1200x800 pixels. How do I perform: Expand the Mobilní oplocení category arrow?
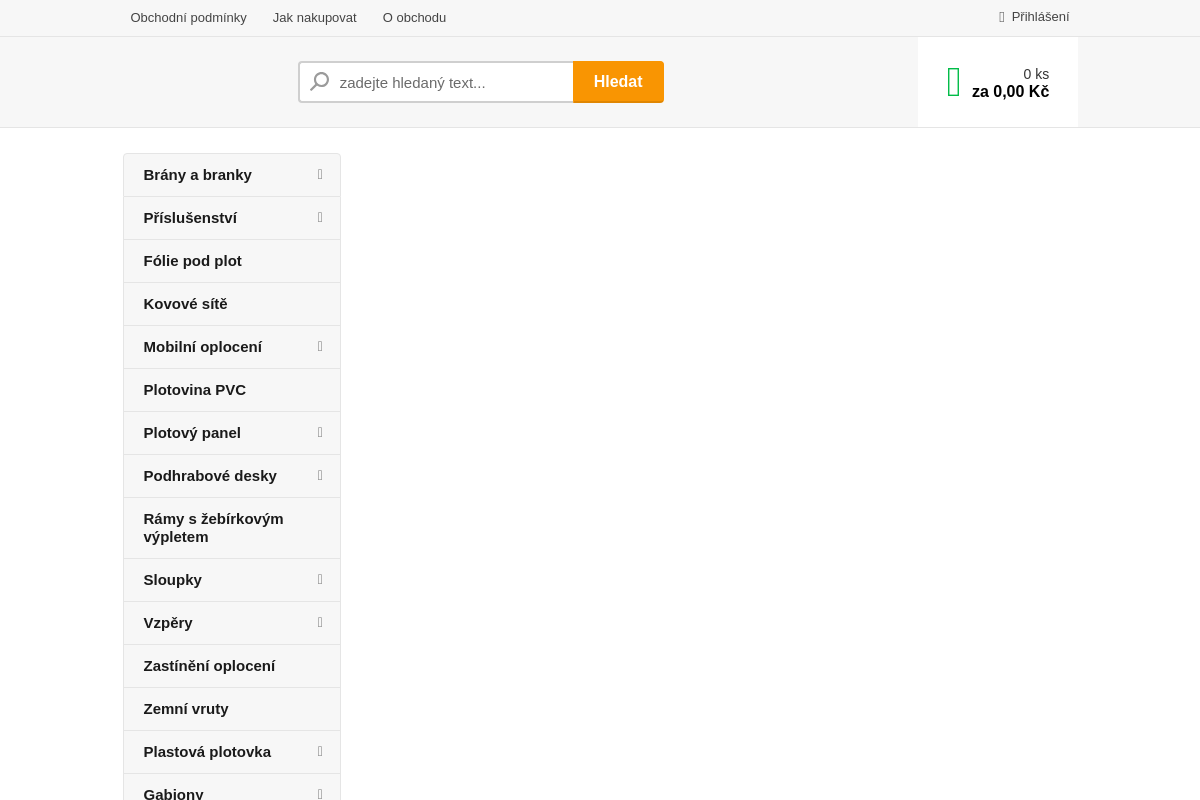320,347
